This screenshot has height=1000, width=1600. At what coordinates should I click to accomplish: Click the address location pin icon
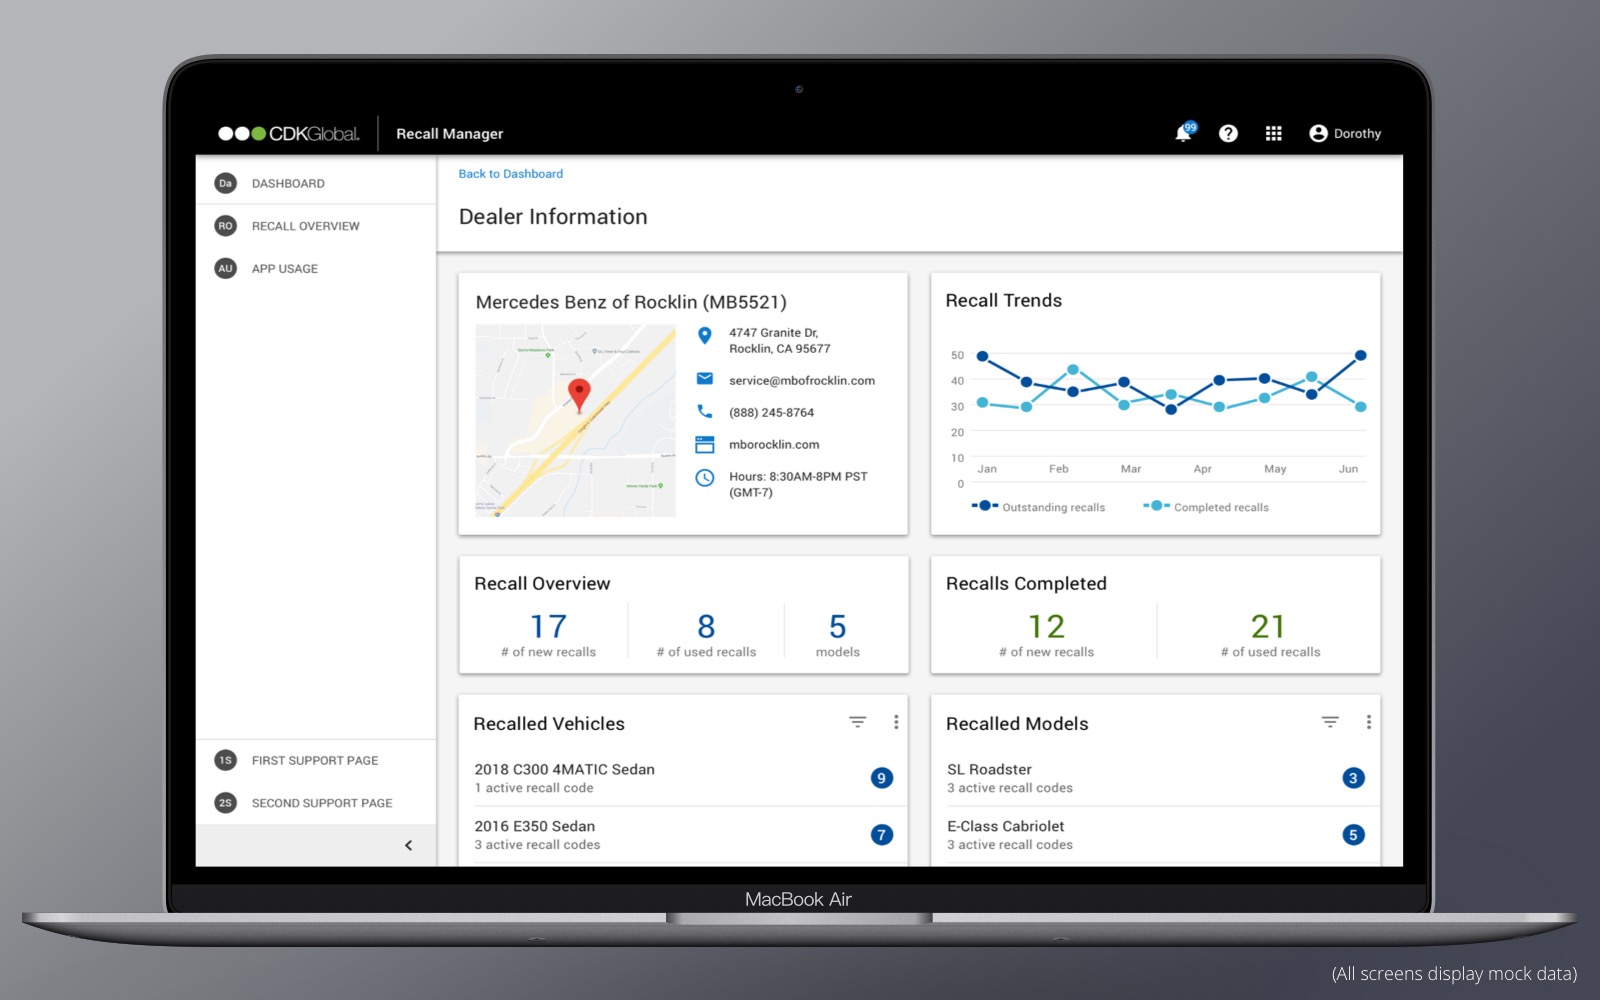tap(705, 336)
